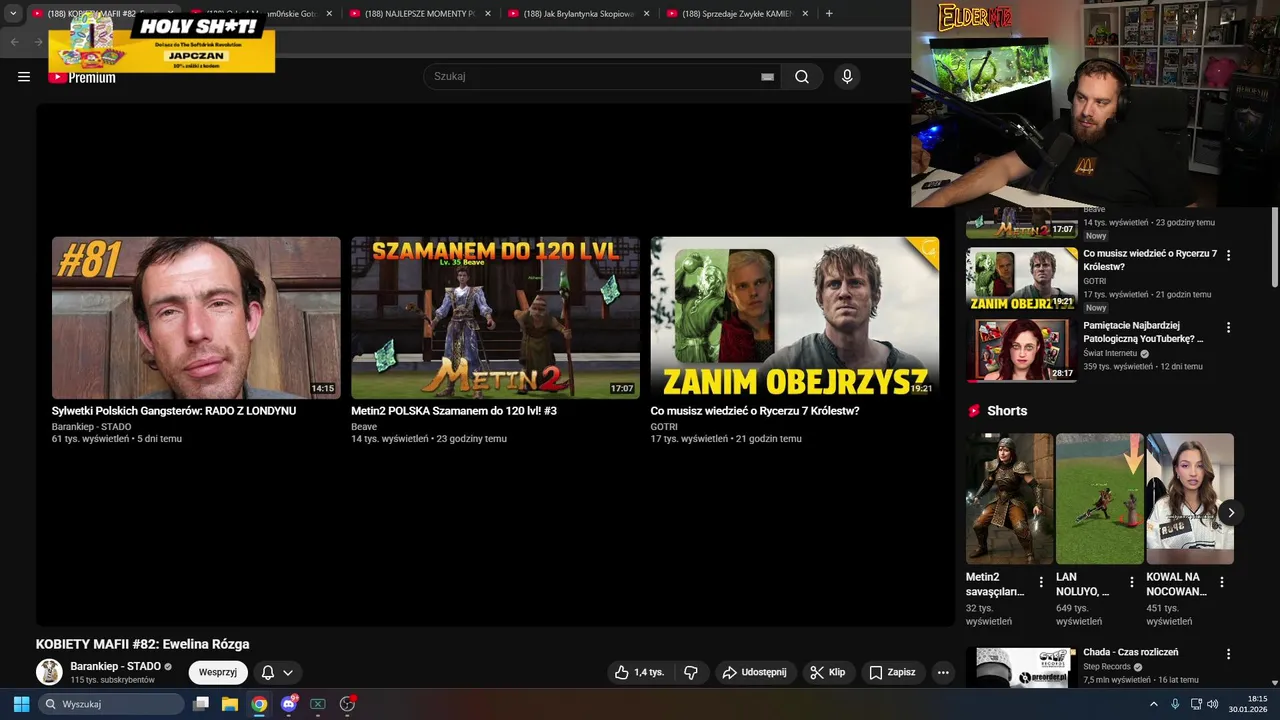This screenshot has width=1280, height=720.
Task: Open the Windows Start menu
Action: [x=21, y=704]
